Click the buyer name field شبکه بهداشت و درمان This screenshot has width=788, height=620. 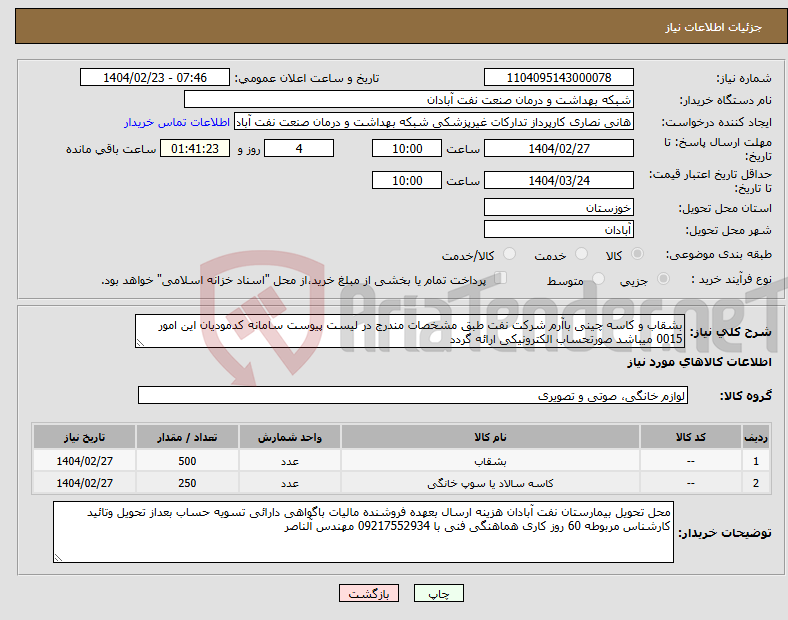click(x=409, y=99)
